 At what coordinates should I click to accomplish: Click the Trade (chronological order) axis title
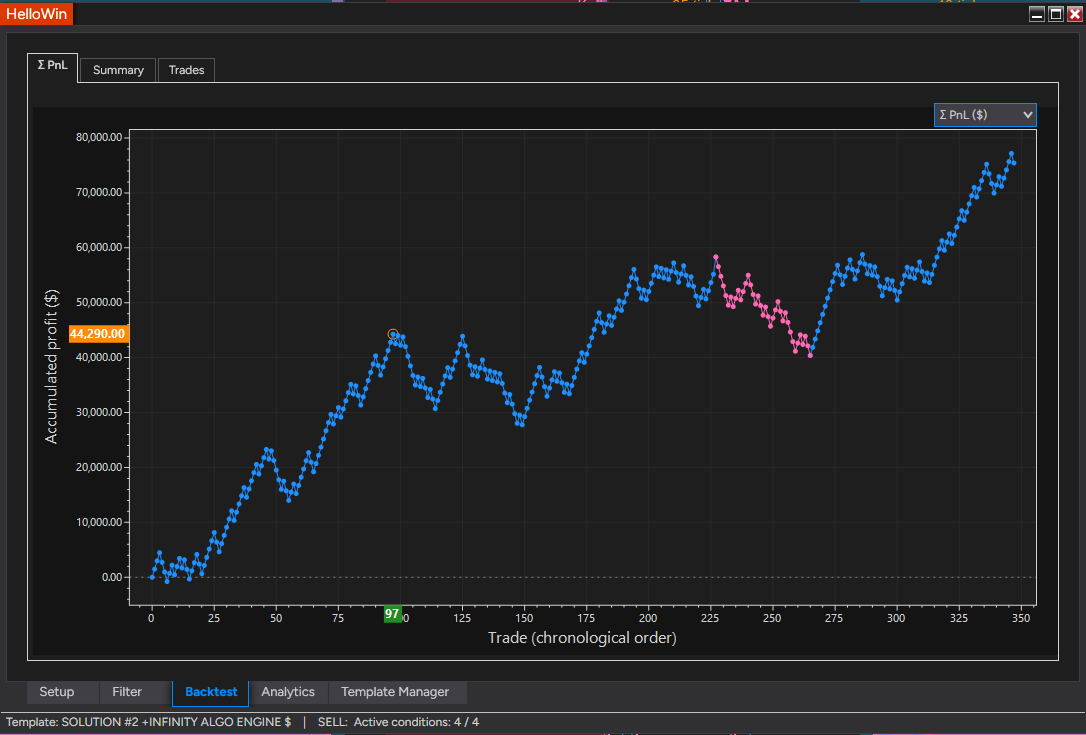[x=582, y=638]
